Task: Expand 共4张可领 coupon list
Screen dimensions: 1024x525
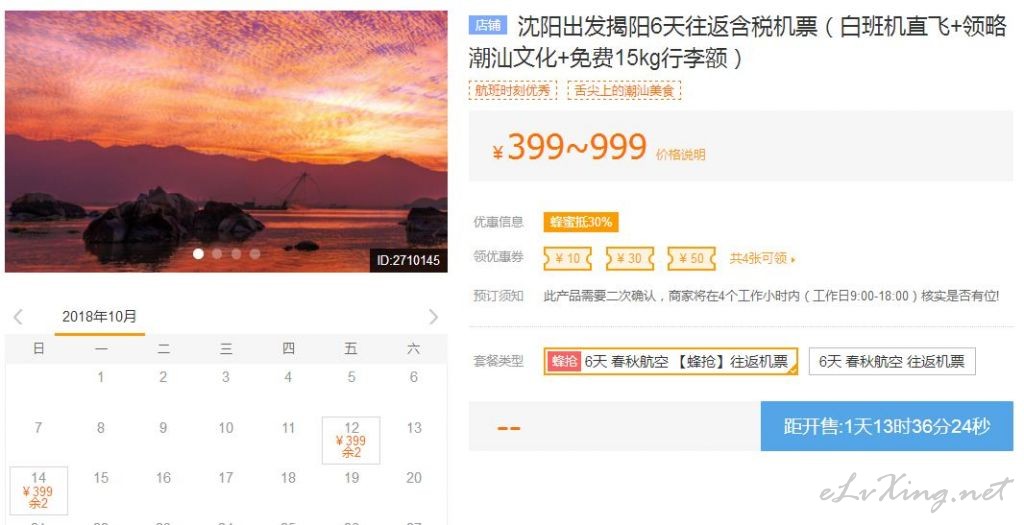Action: point(762,259)
